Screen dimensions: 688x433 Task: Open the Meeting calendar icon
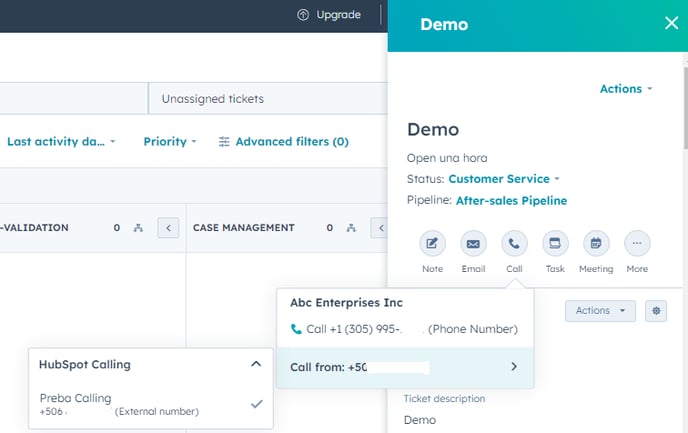pos(596,243)
